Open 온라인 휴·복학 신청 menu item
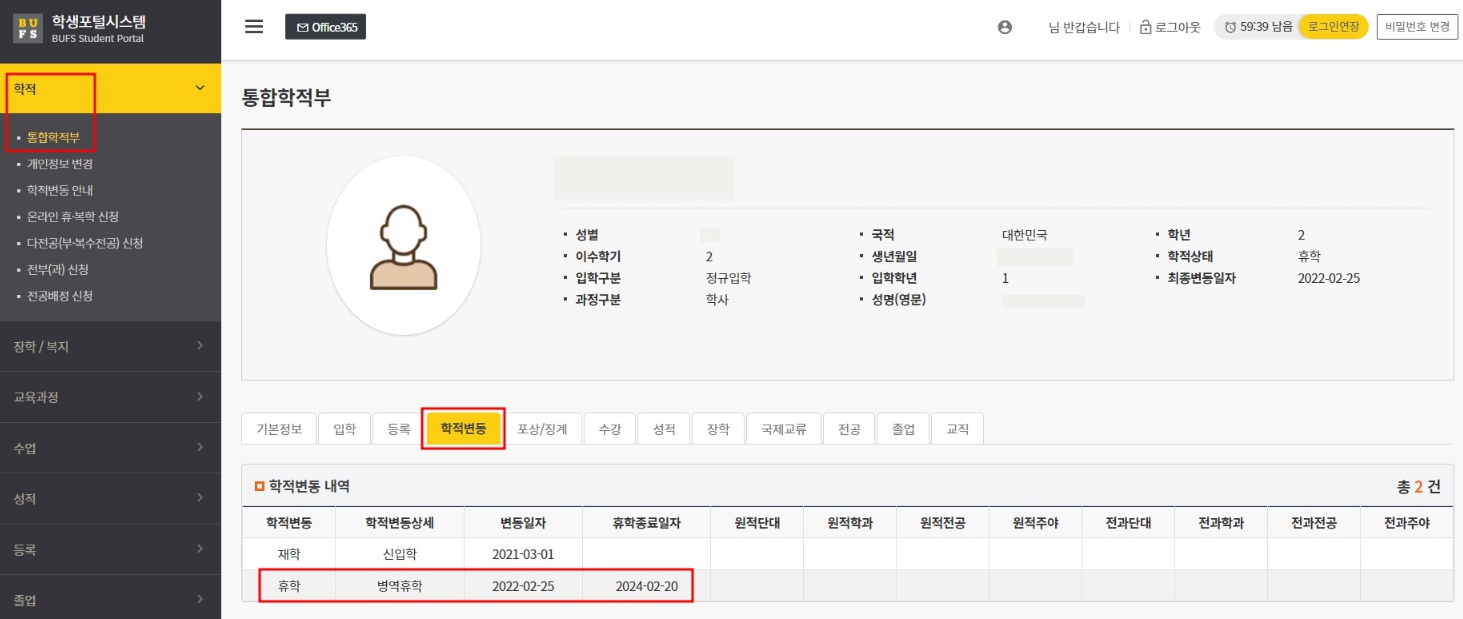Image resolution: width=1463 pixels, height=619 pixels. pos(73,216)
